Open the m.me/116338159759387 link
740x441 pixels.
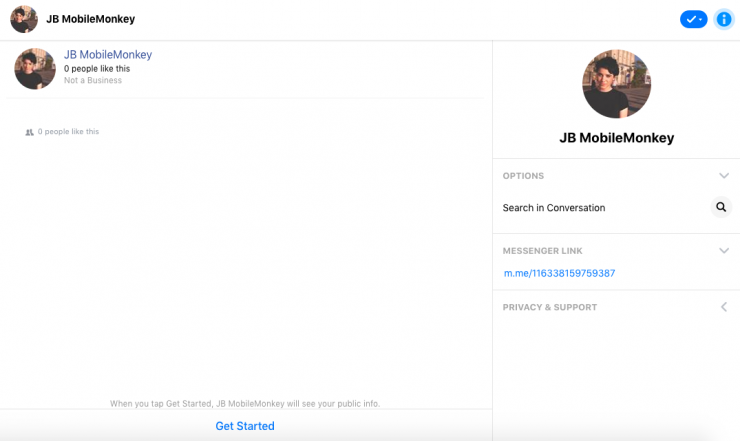point(559,273)
